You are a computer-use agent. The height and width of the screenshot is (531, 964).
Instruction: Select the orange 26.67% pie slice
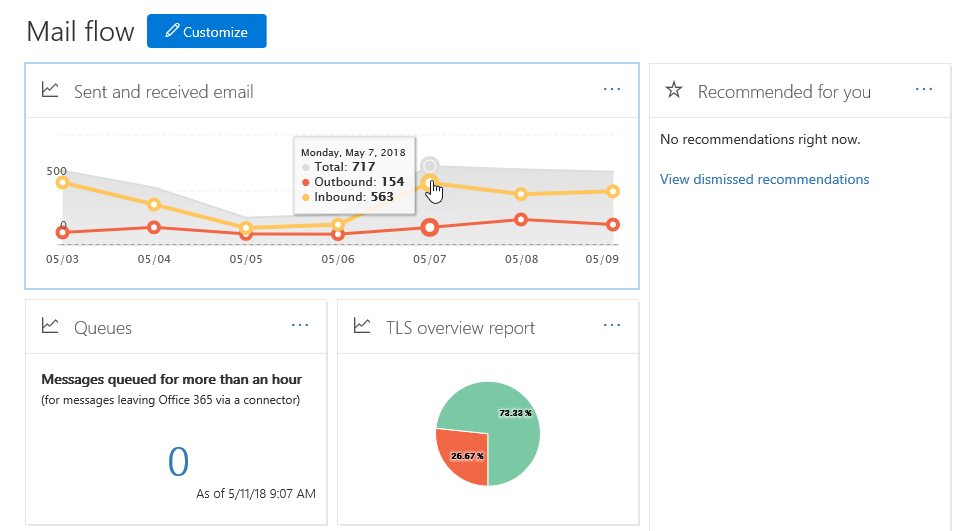pos(460,455)
